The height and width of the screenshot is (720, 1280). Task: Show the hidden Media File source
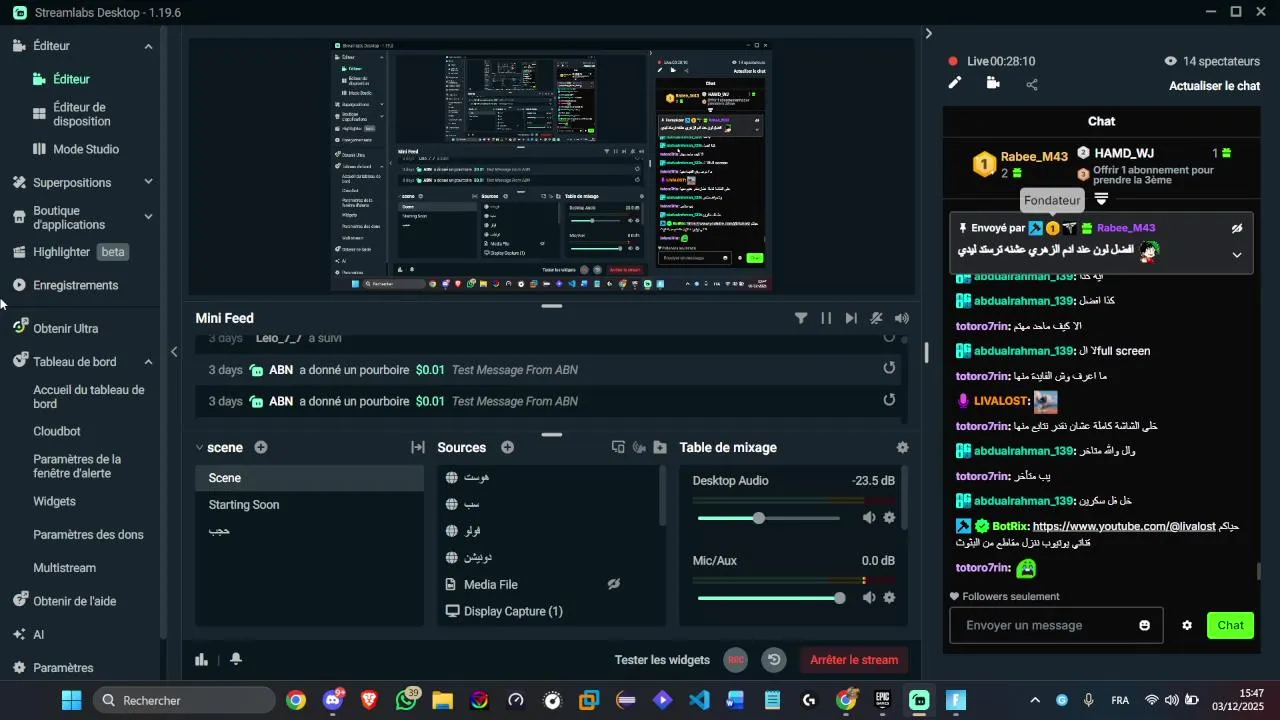614,584
